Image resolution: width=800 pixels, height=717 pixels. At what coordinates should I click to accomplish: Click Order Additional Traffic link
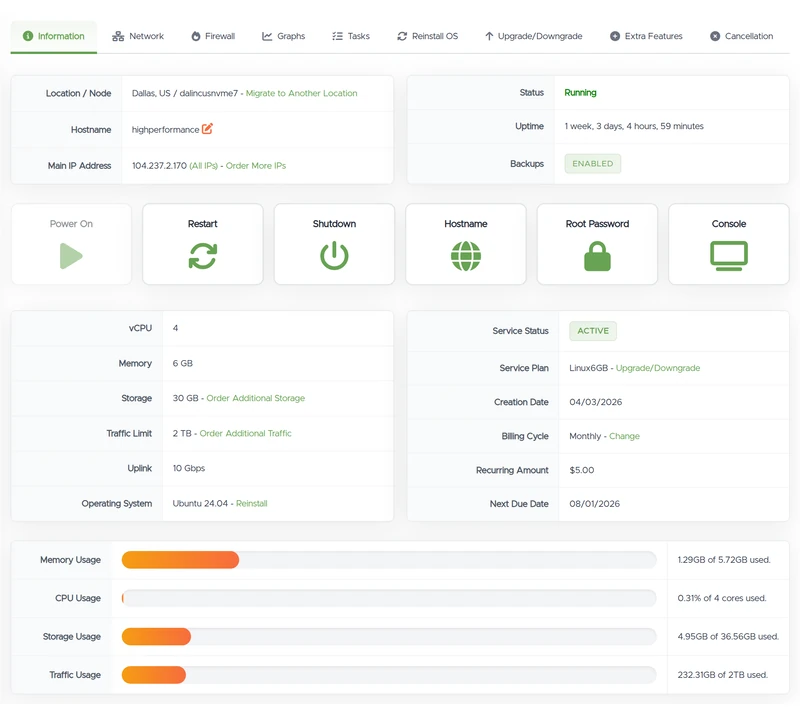pos(245,433)
